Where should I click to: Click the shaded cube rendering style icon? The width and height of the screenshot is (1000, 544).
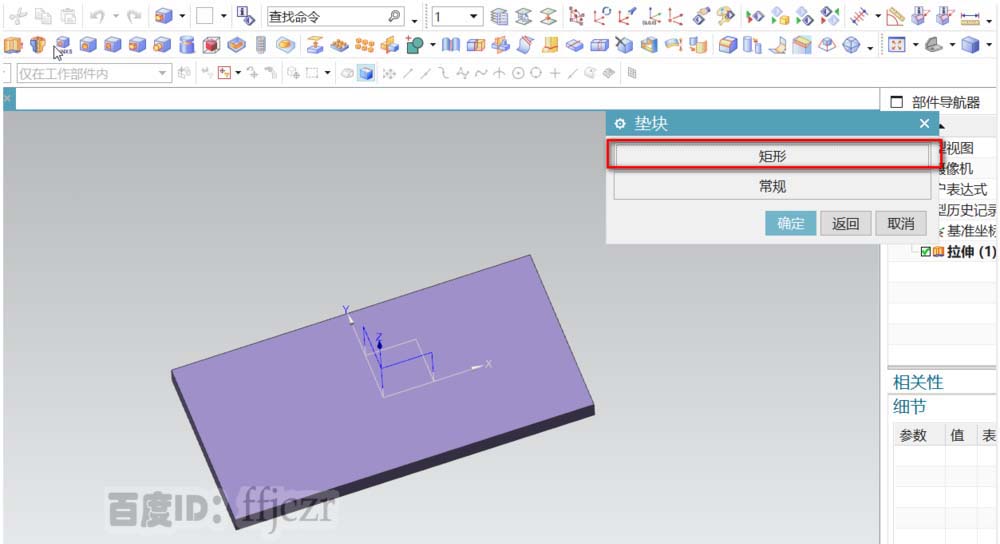pyautogui.click(x=970, y=45)
